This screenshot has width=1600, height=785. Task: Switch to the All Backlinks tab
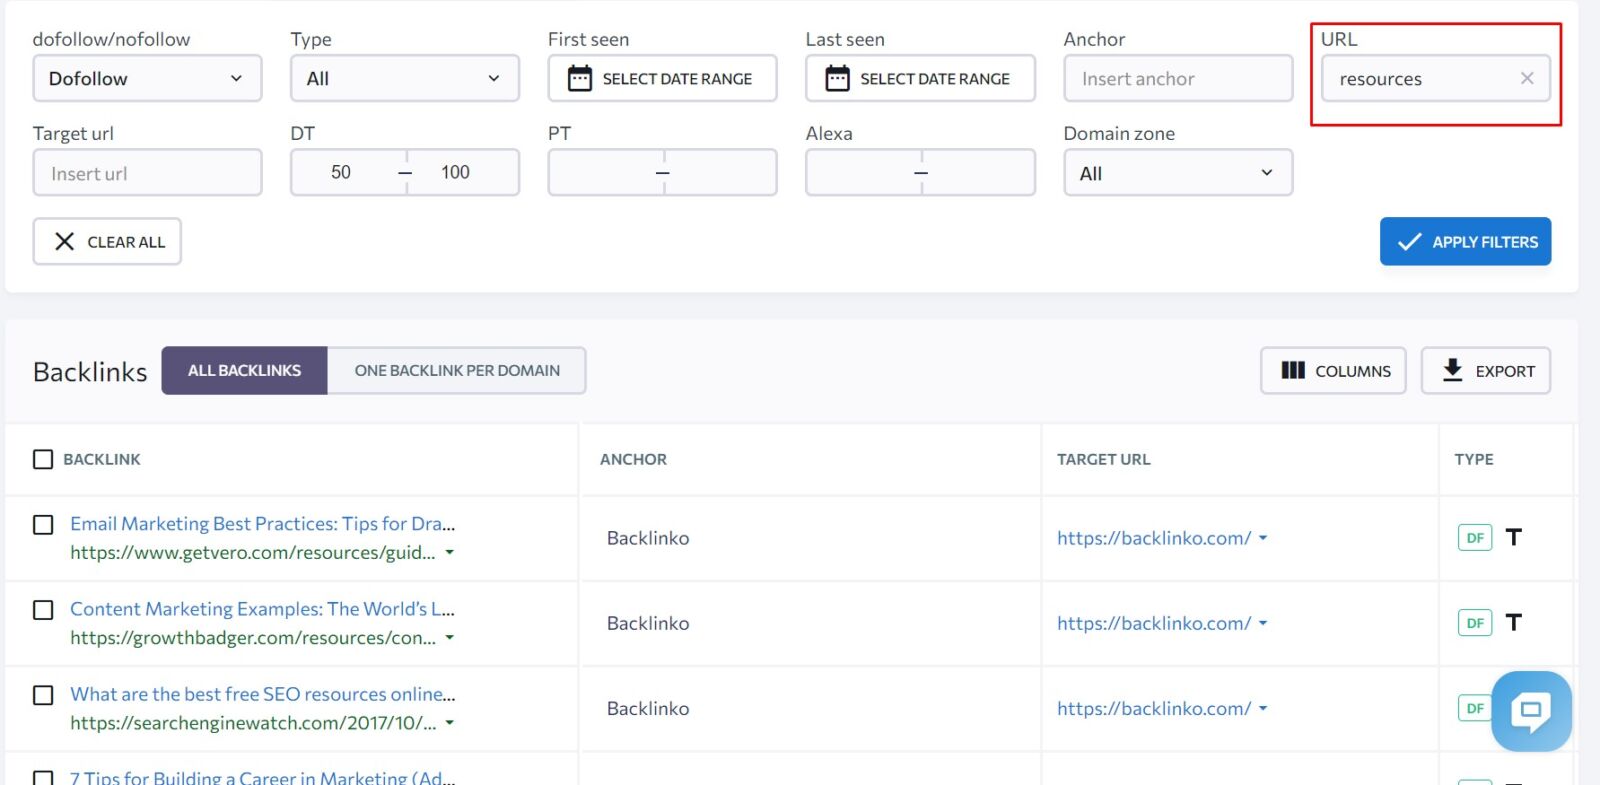point(244,370)
